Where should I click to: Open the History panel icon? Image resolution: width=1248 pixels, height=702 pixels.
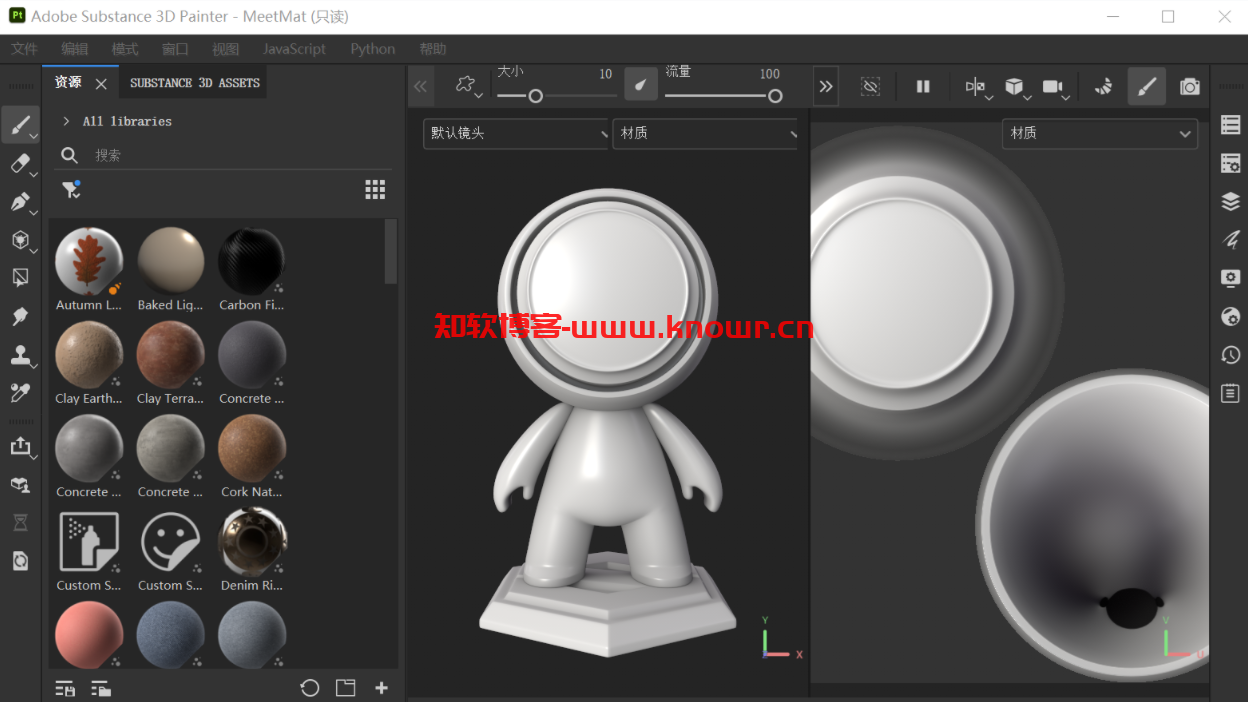pyautogui.click(x=1231, y=355)
